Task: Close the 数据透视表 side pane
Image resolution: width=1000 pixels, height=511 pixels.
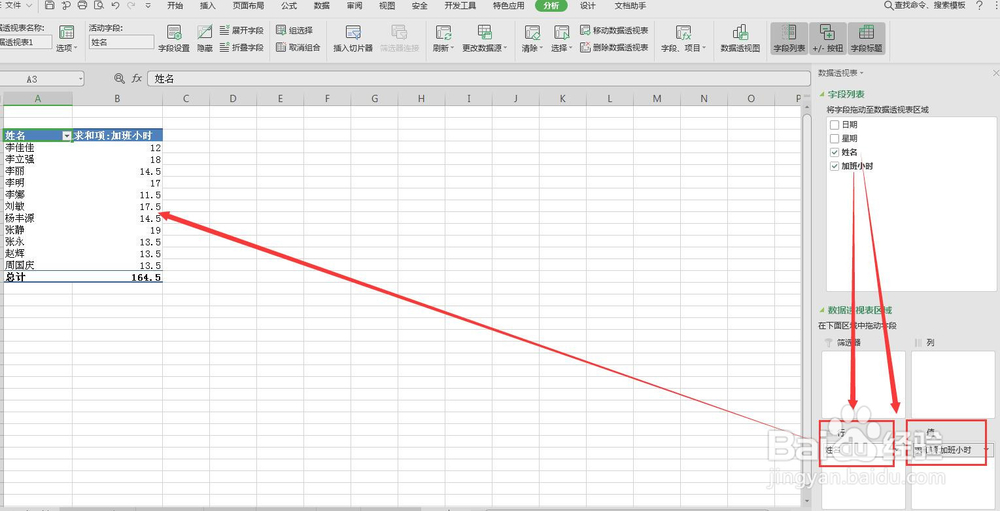Action: point(996,73)
